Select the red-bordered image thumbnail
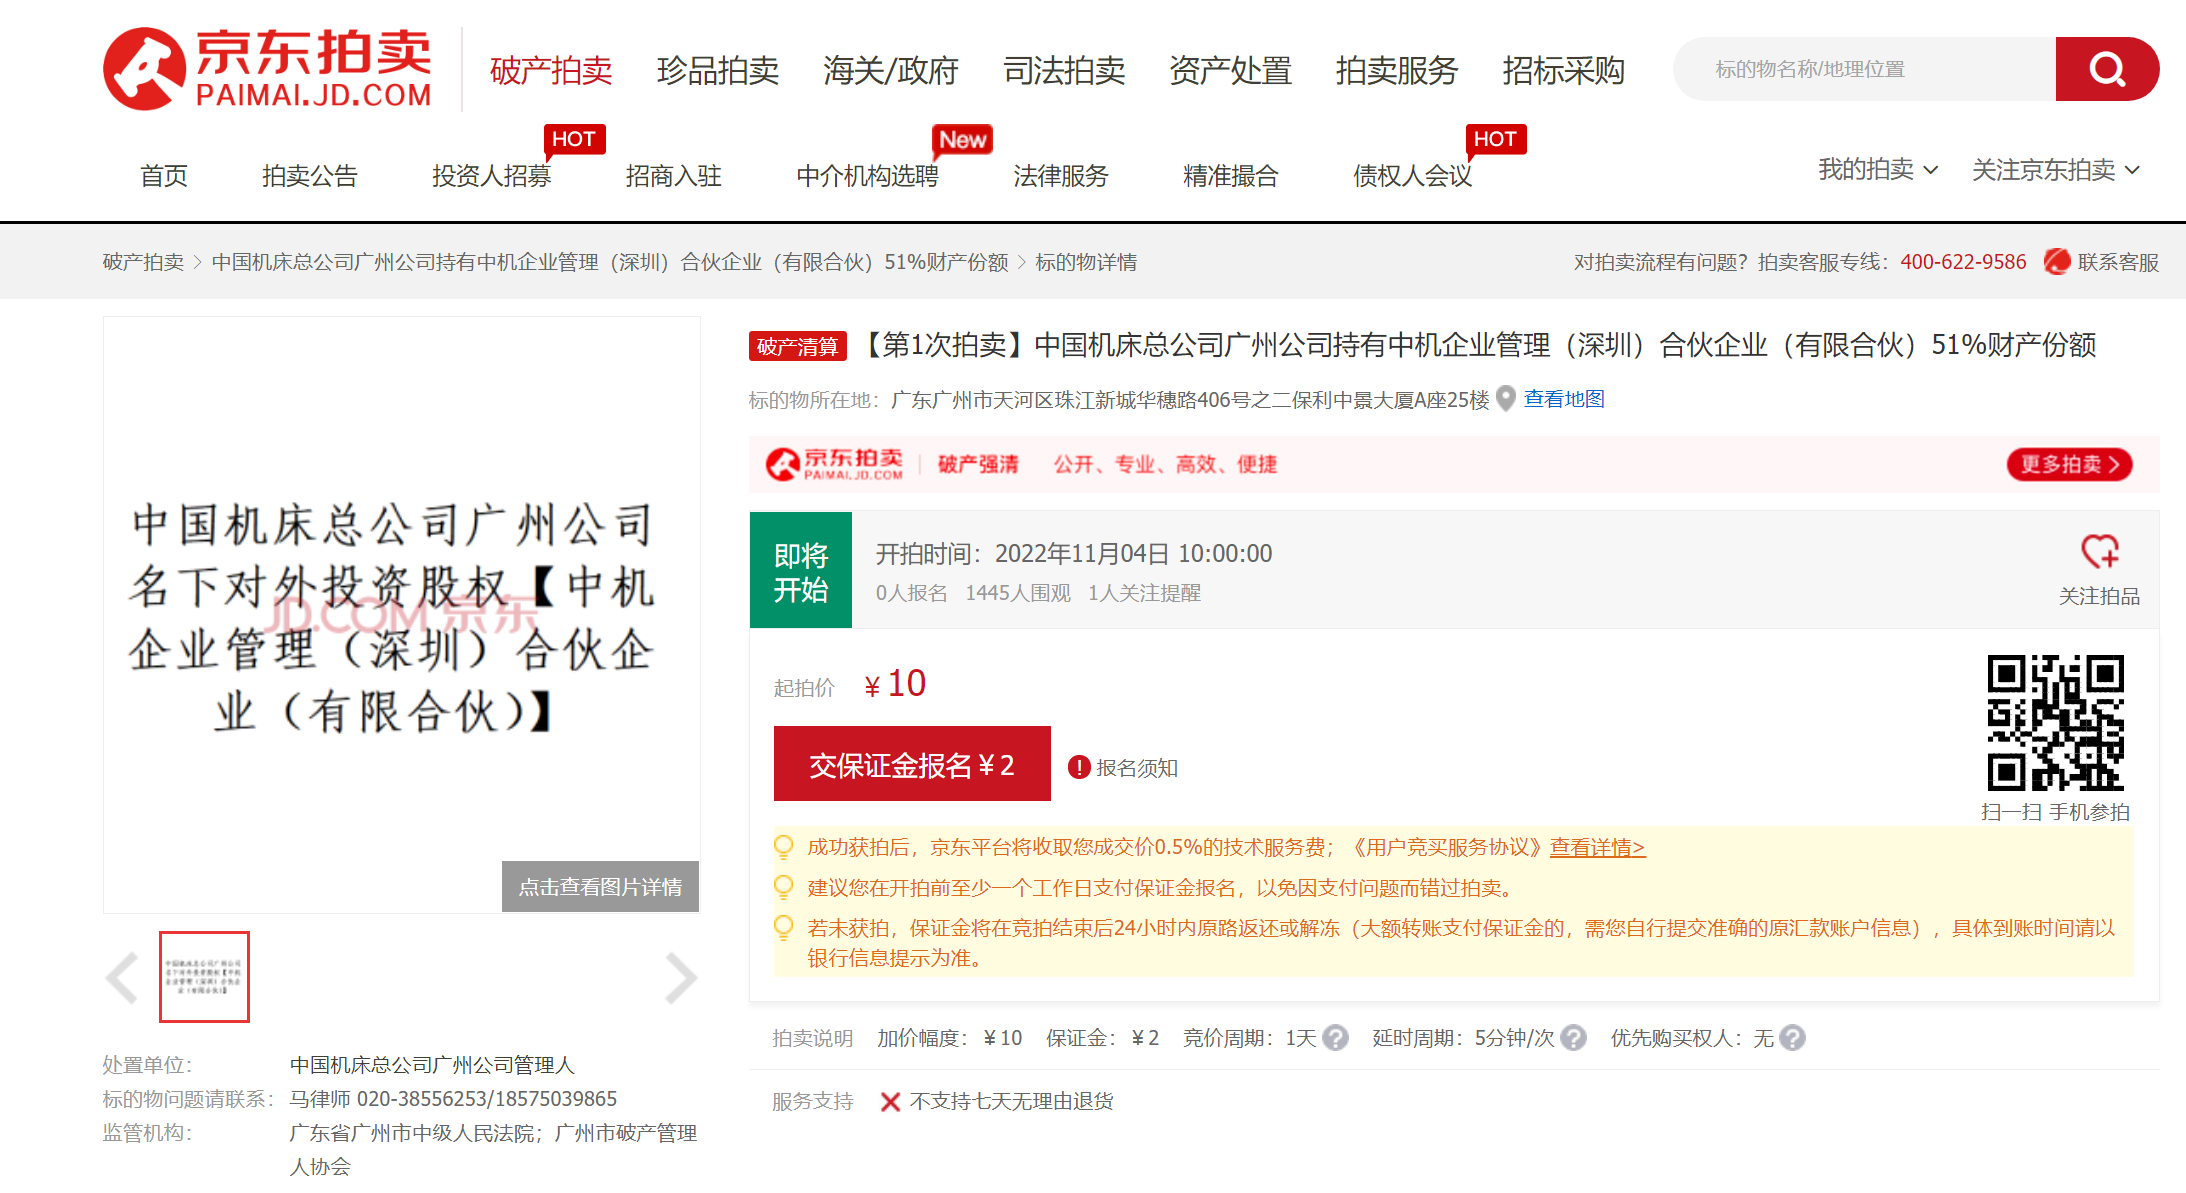This screenshot has width=2186, height=1193. pyautogui.click(x=204, y=977)
